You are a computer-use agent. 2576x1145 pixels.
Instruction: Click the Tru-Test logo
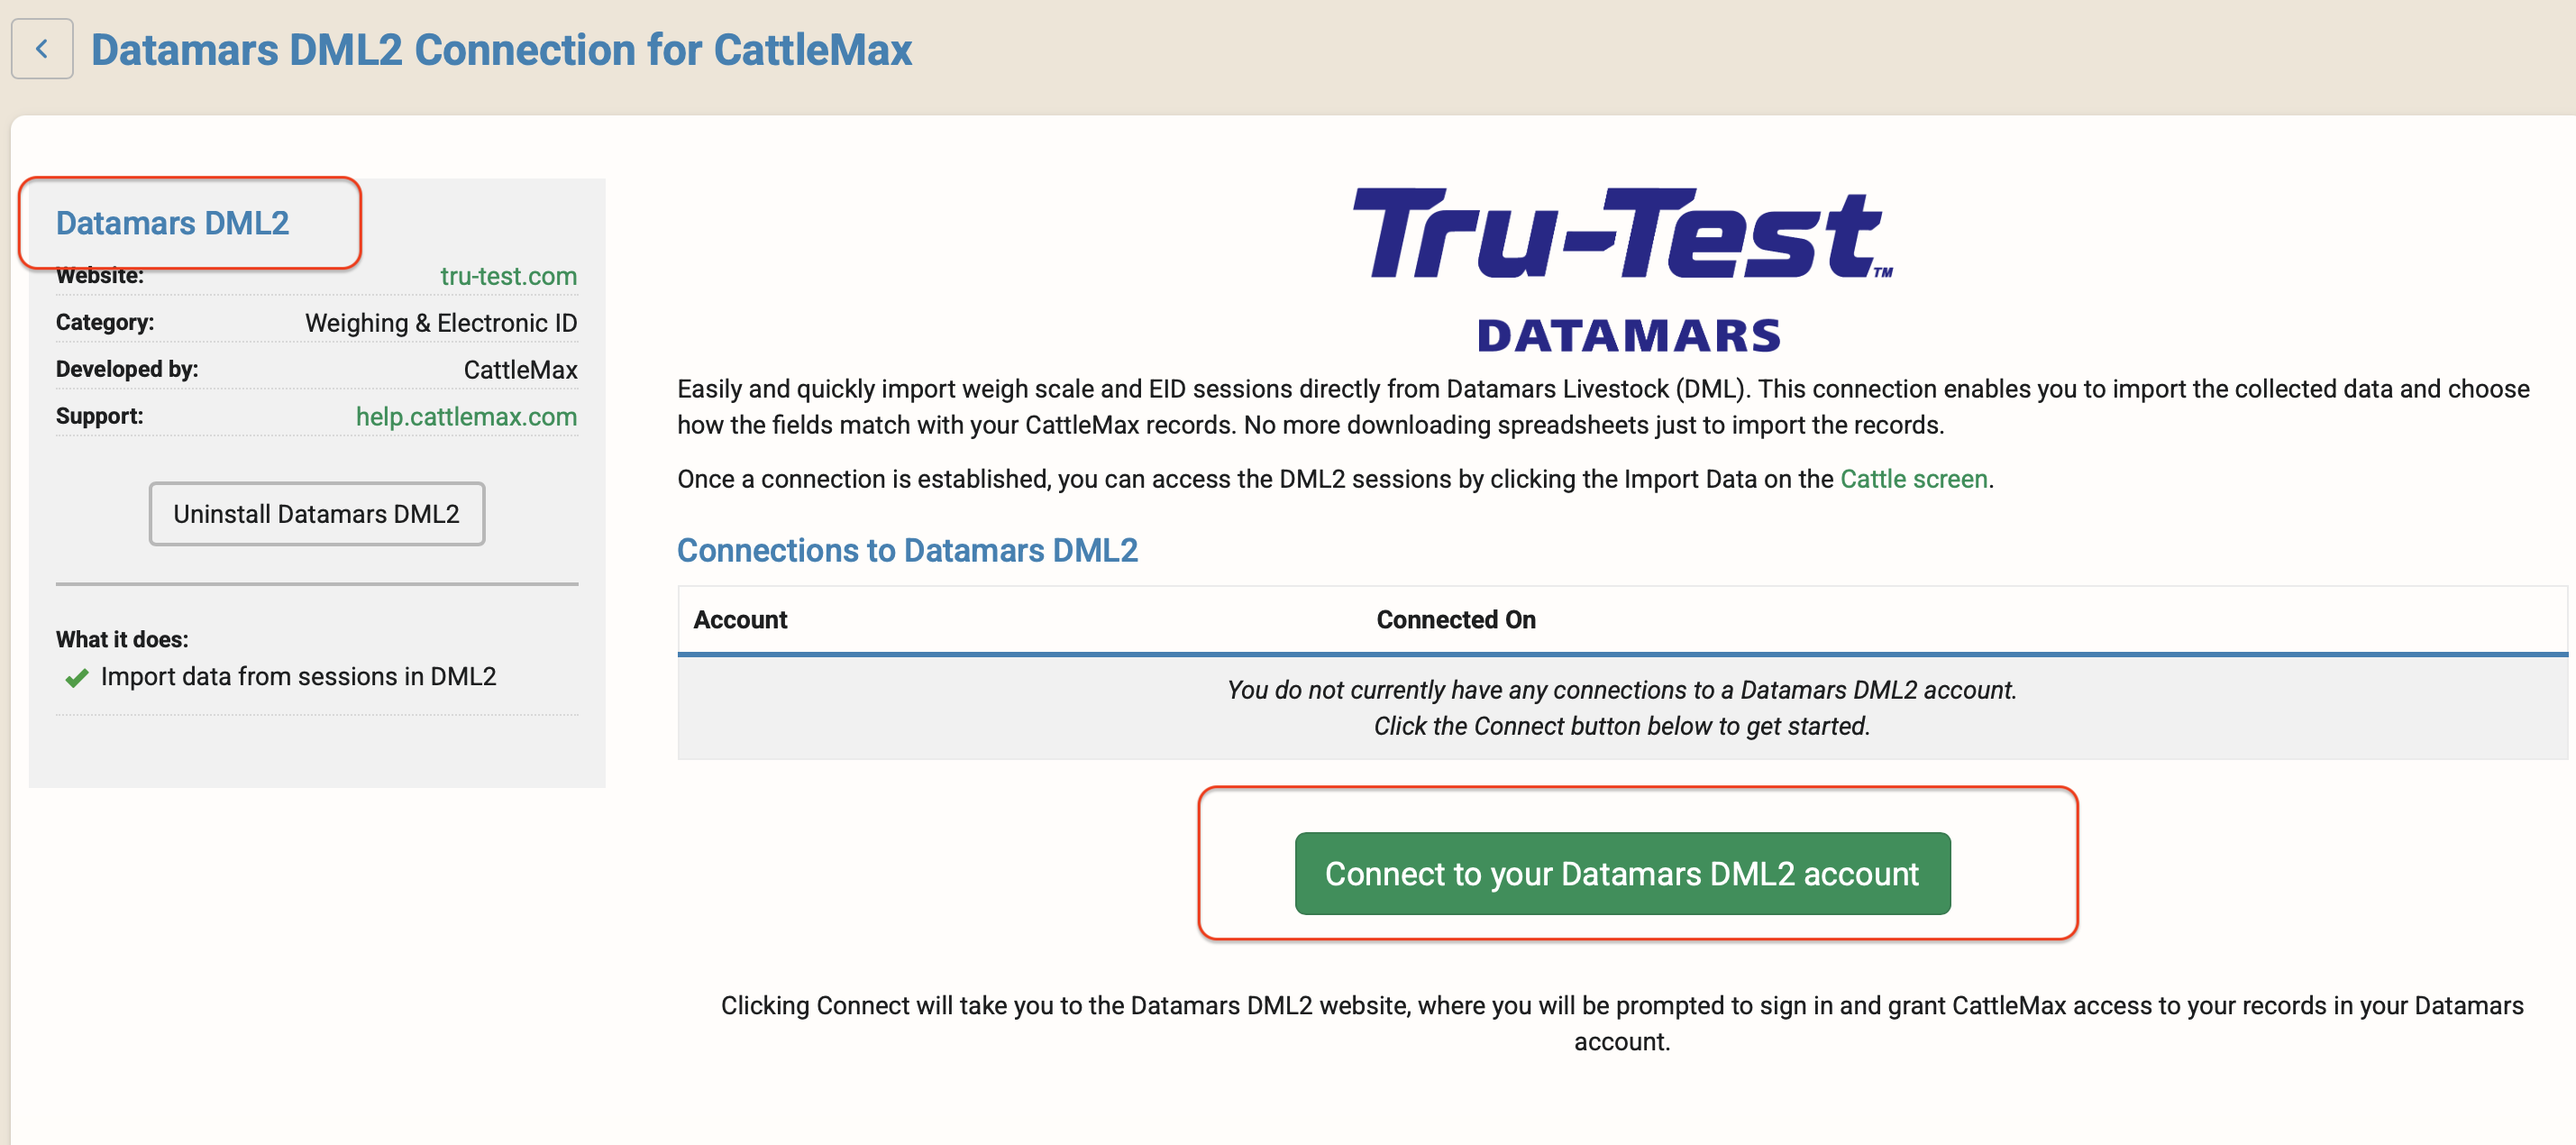pyautogui.click(x=1621, y=234)
